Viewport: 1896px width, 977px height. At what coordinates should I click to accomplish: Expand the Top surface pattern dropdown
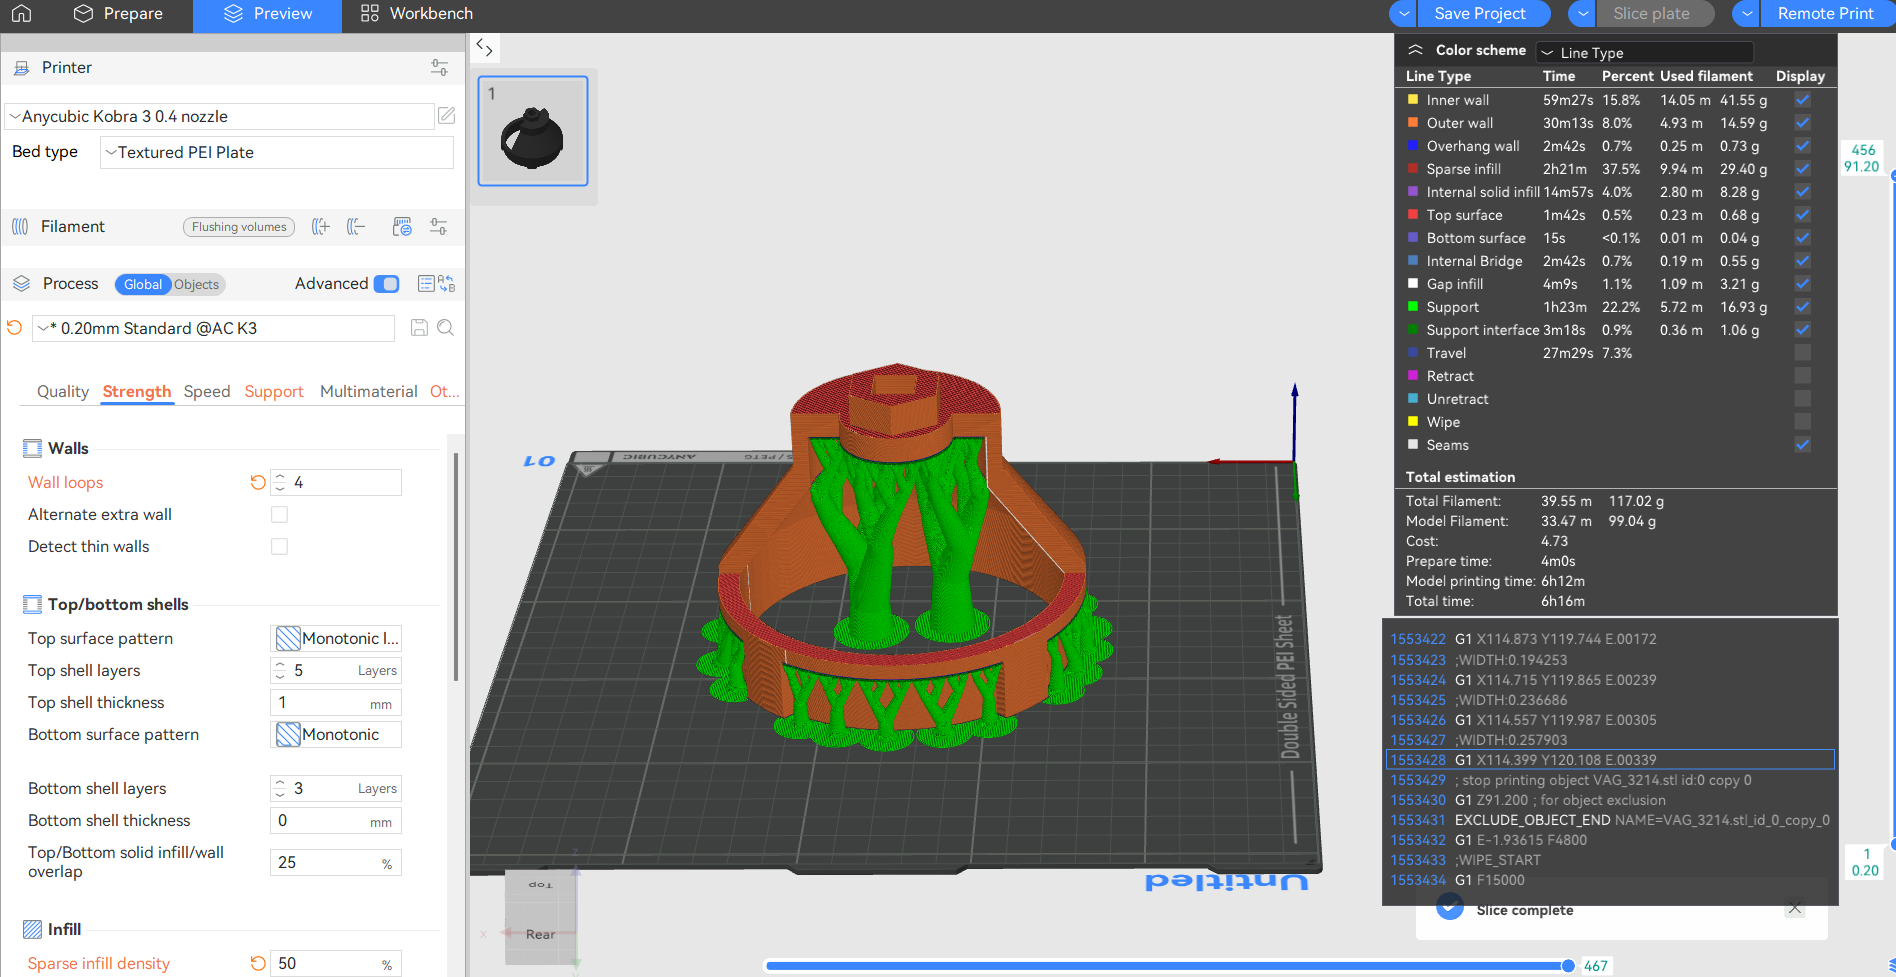tap(336, 638)
